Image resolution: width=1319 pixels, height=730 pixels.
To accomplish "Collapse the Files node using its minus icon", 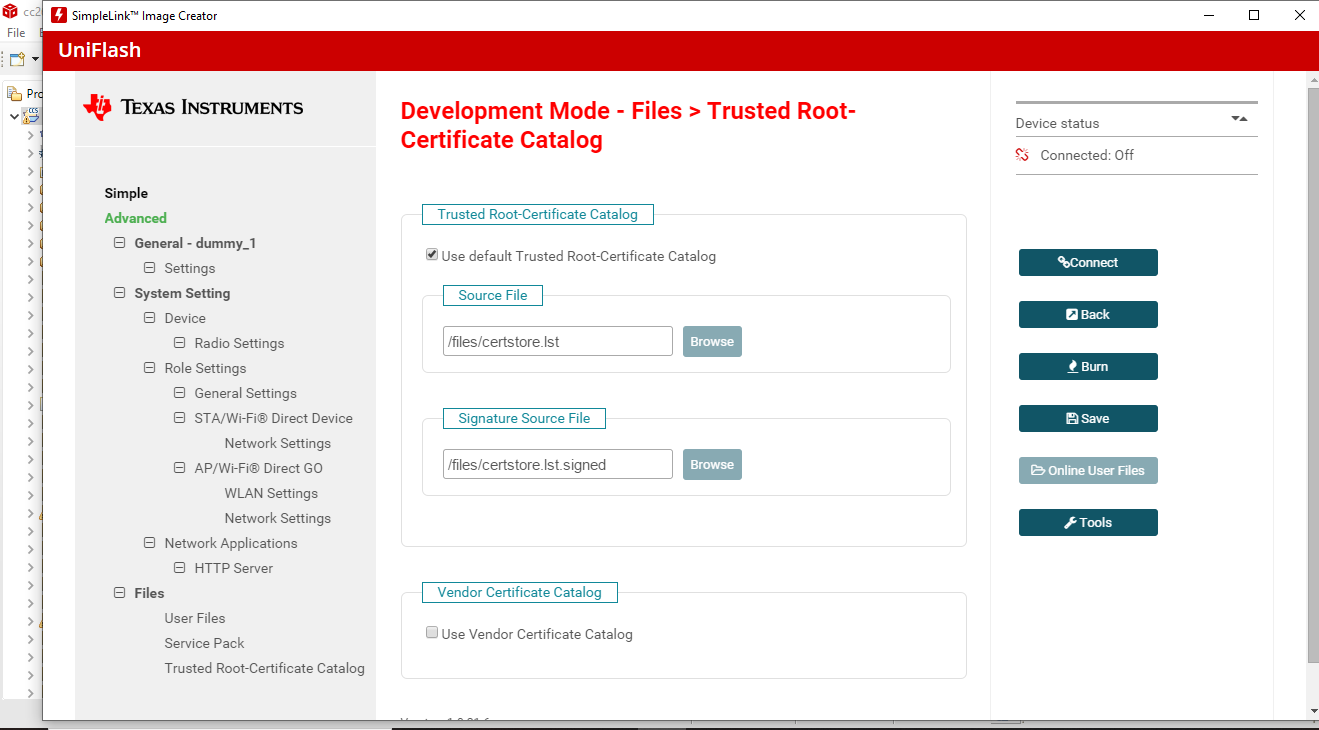I will (x=119, y=593).
